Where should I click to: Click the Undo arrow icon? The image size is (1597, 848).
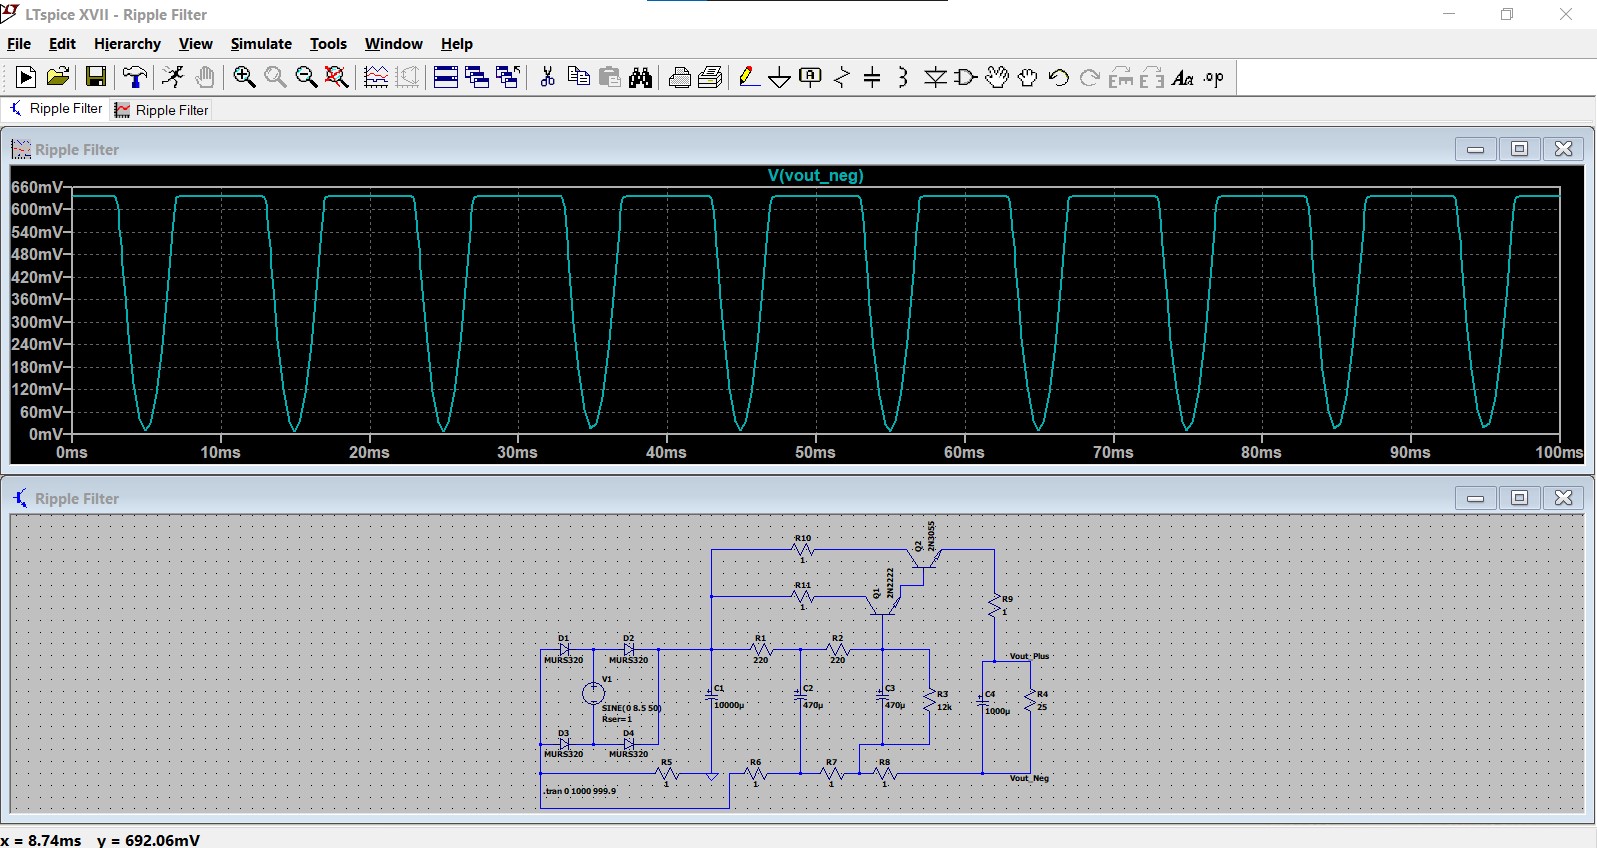(1059, 77)
